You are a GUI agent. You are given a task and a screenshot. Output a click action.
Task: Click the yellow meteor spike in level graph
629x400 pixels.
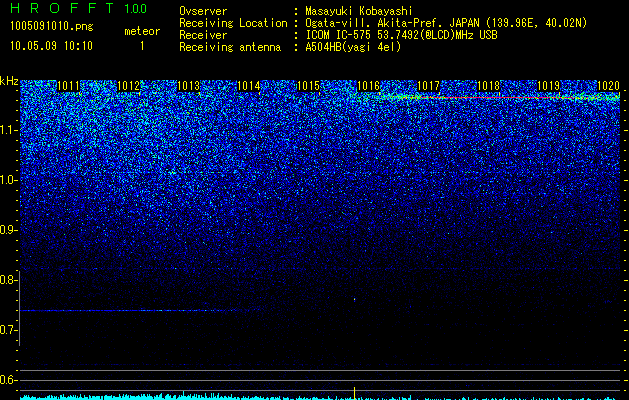click(355, 393)
